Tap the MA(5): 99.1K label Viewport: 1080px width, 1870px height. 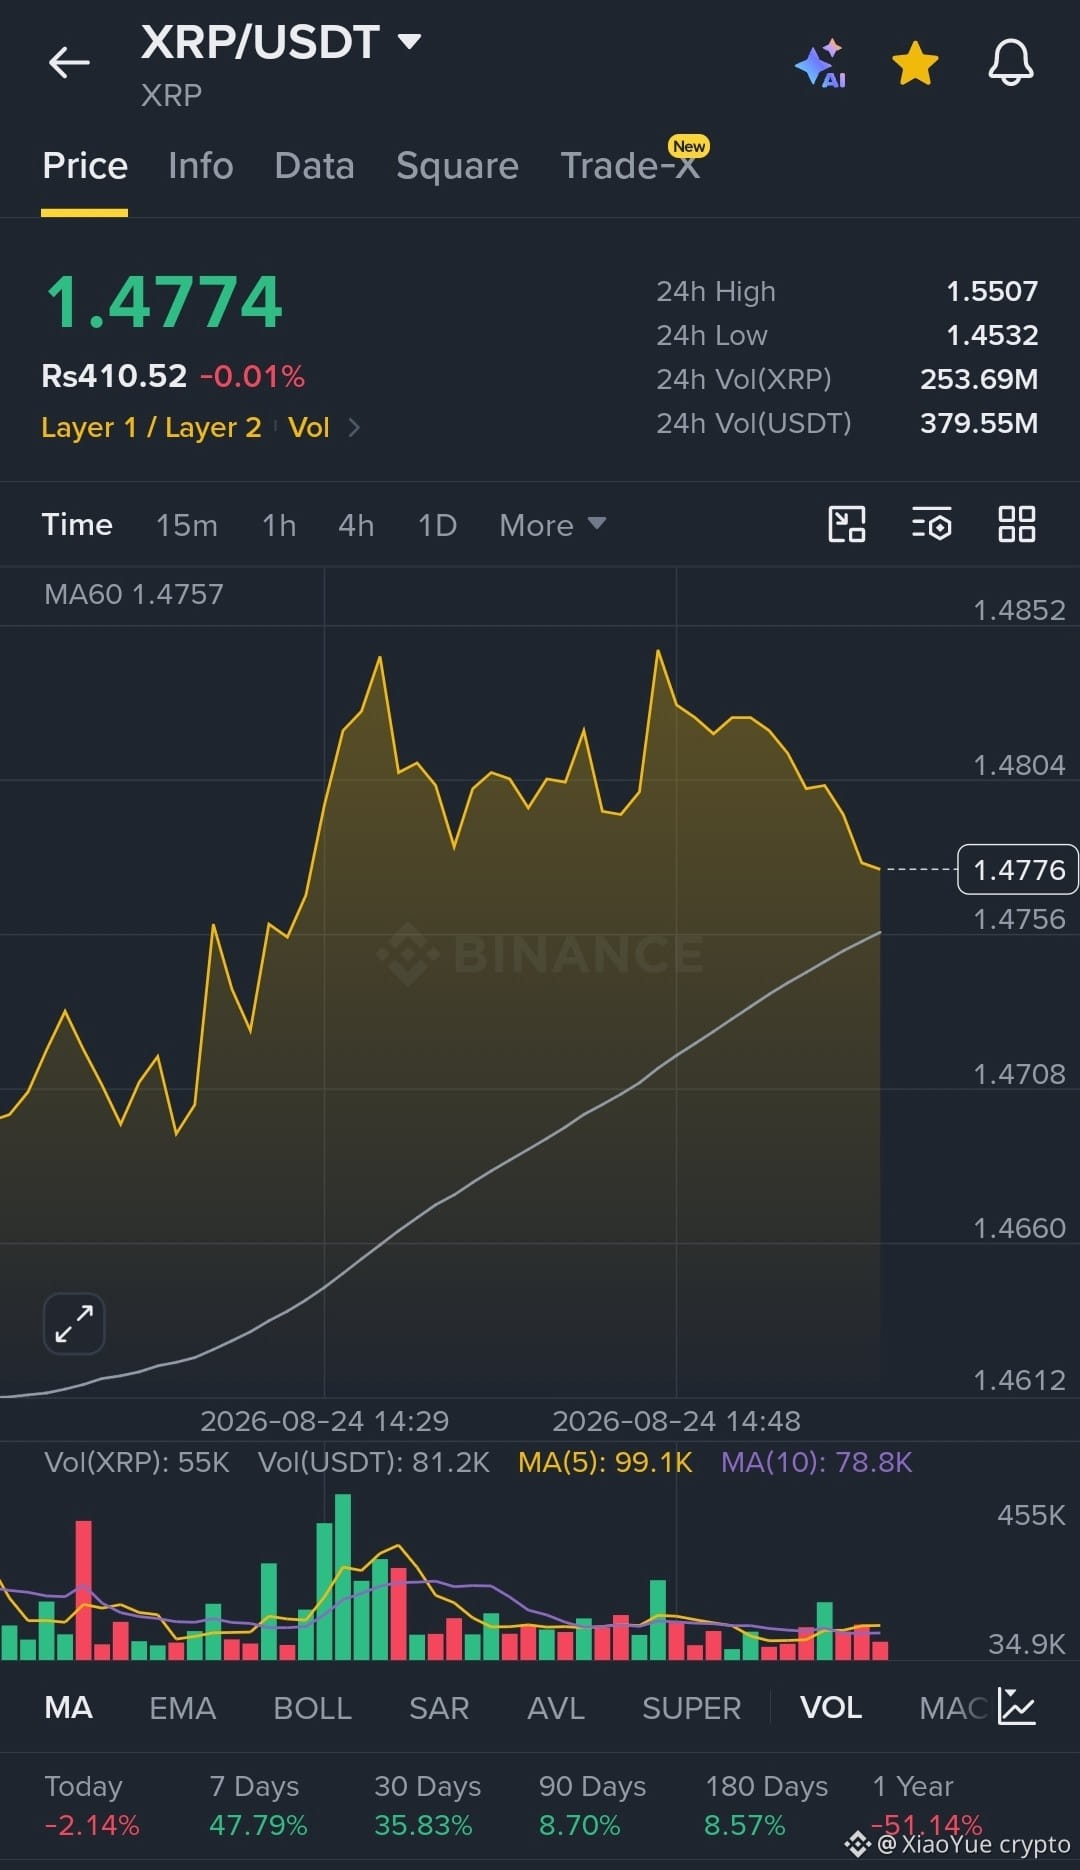(605, 1462)
